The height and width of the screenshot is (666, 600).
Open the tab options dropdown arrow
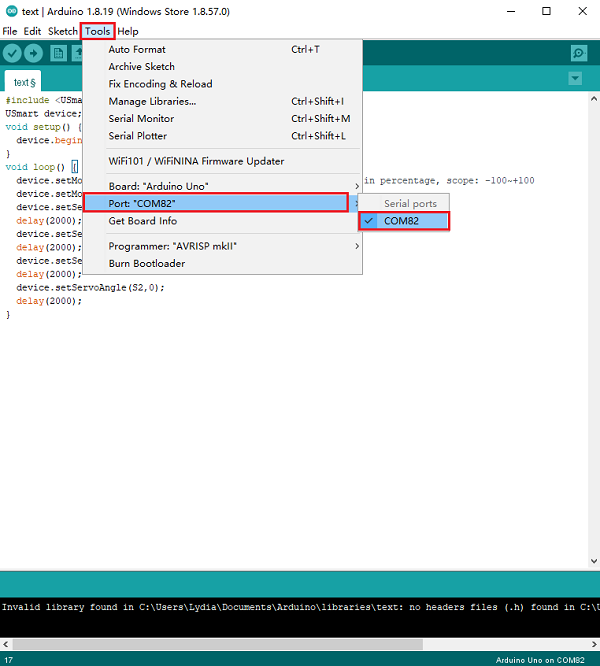pos(575,78)
